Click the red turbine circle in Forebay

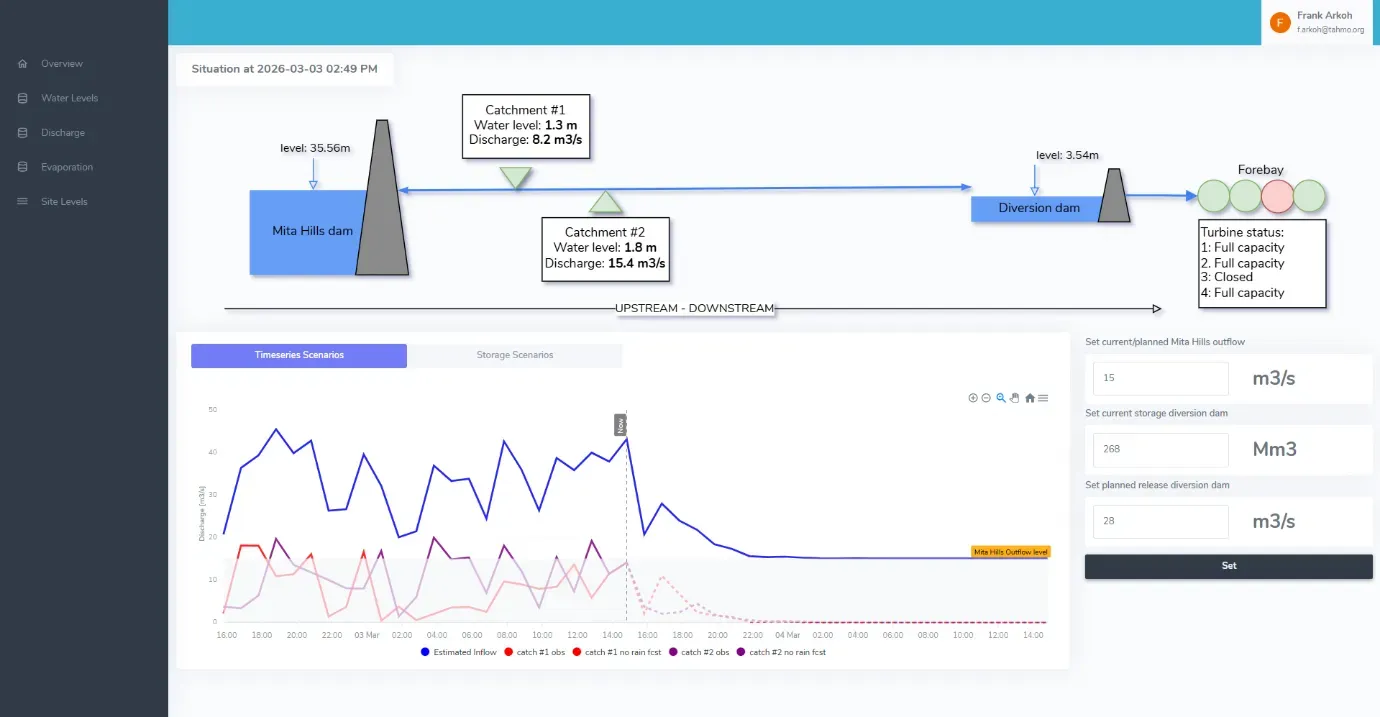click(1277, 195)
